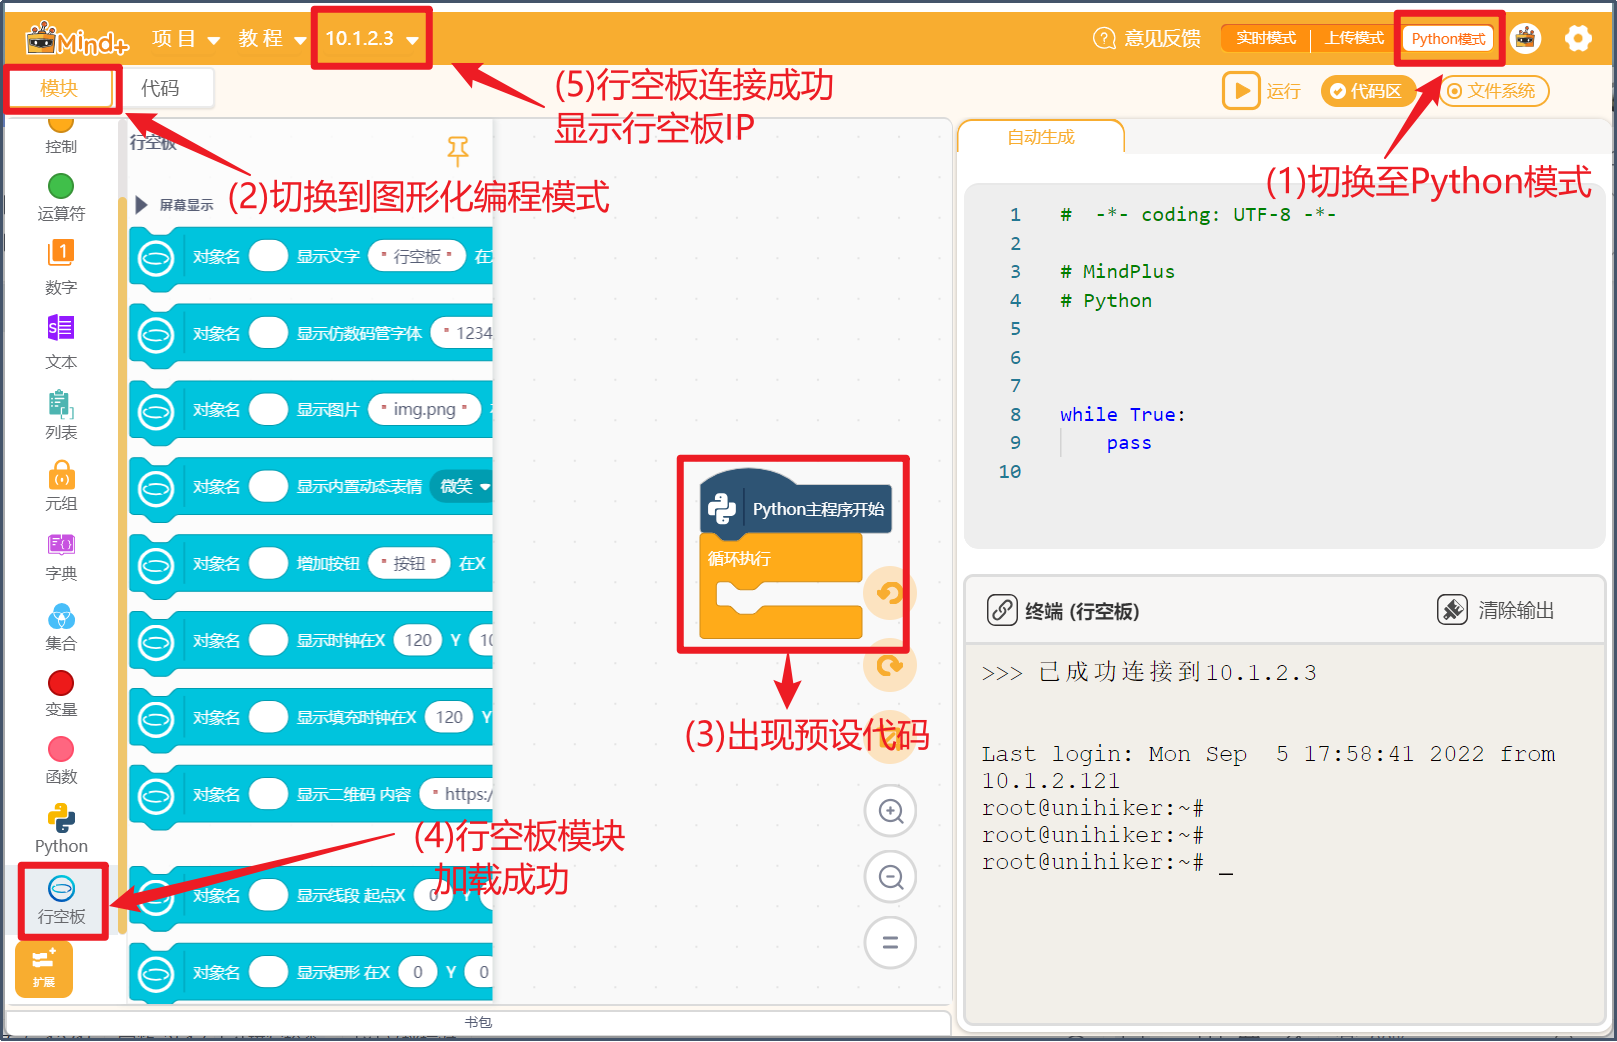Click the 'while True:' code line

coord(1122,414)
